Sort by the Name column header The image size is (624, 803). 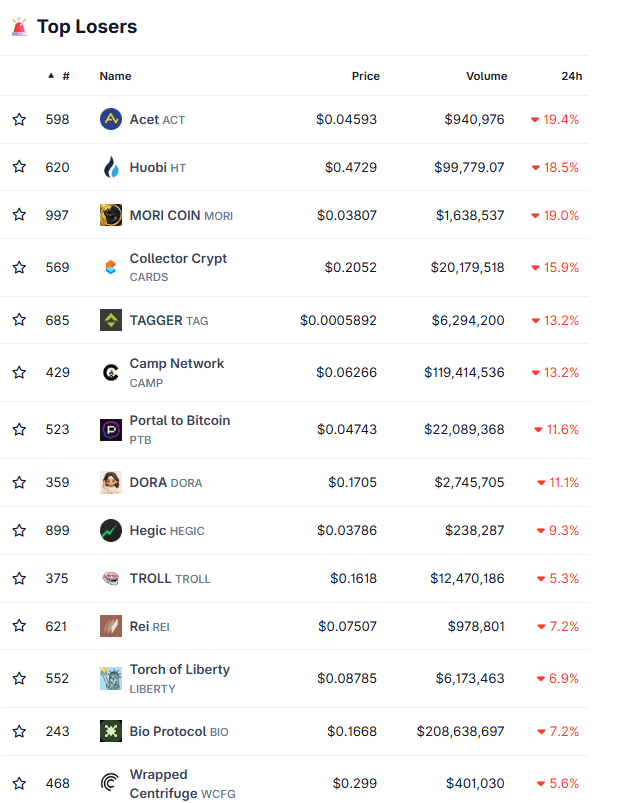(115, 76)
